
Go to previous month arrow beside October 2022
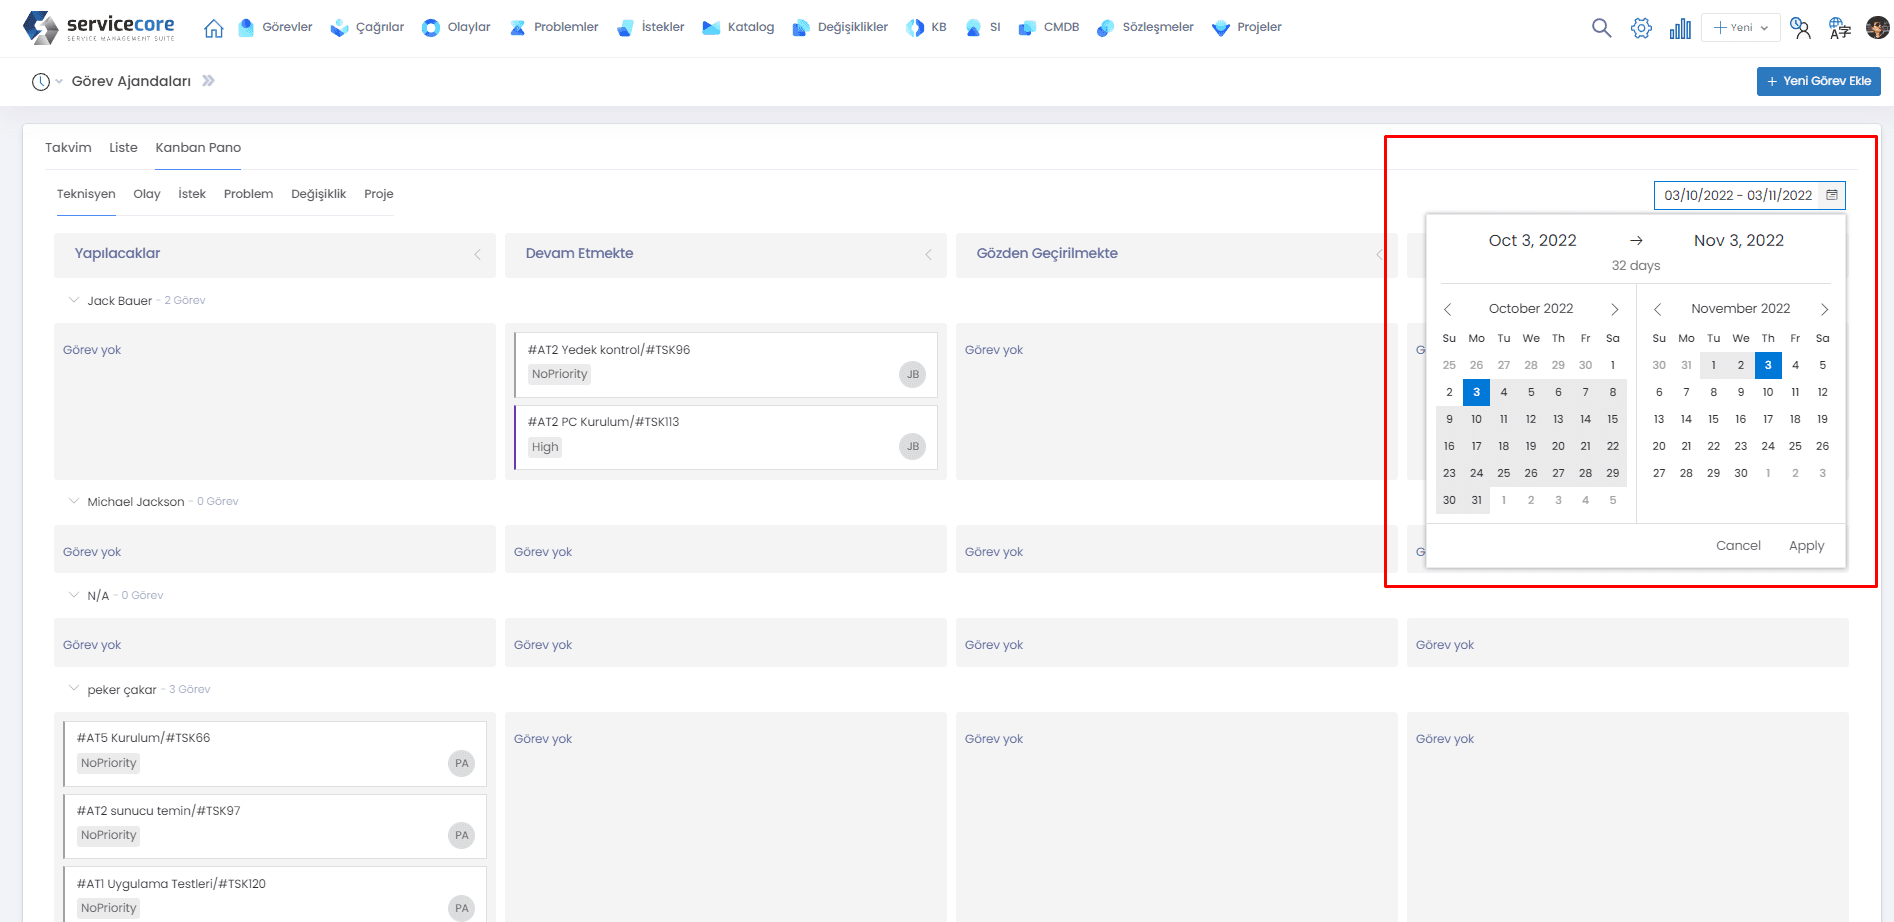point(1447,309)
